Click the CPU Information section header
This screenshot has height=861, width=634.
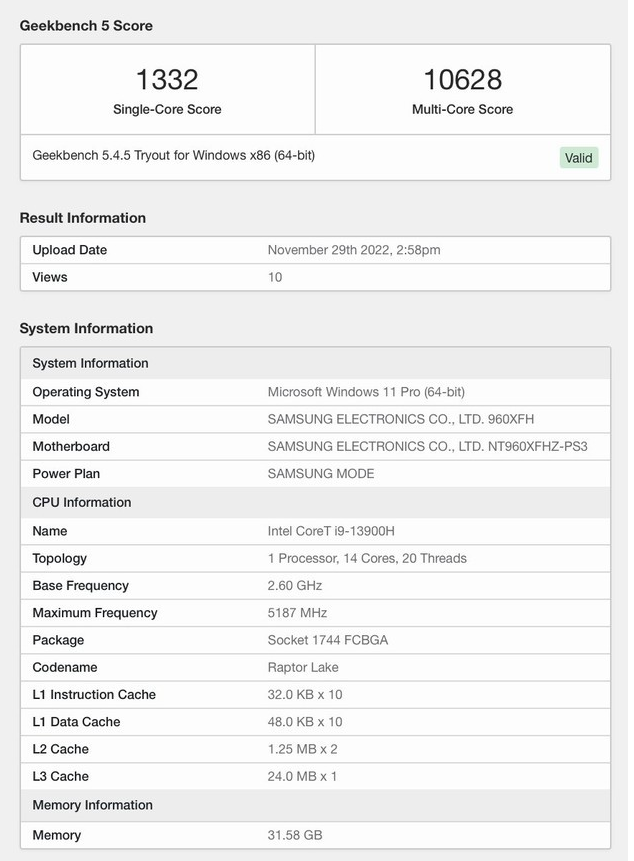82,502
